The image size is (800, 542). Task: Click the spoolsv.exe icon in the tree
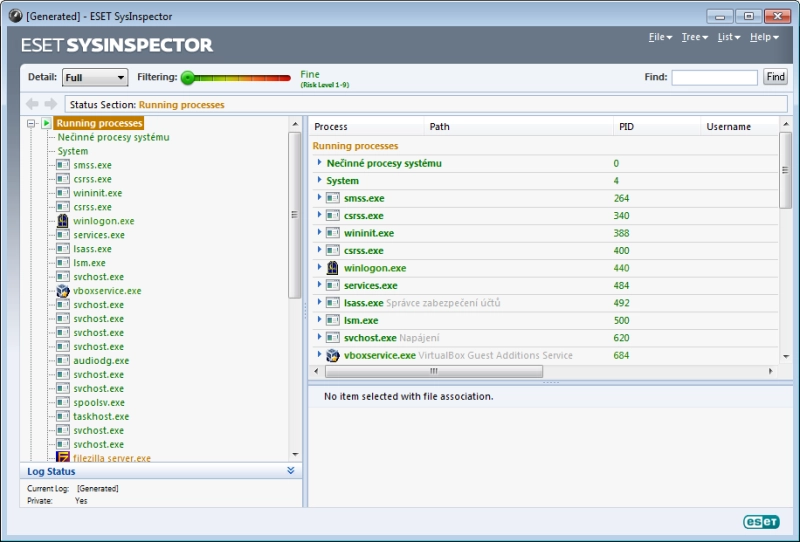[x=63, y=402]
